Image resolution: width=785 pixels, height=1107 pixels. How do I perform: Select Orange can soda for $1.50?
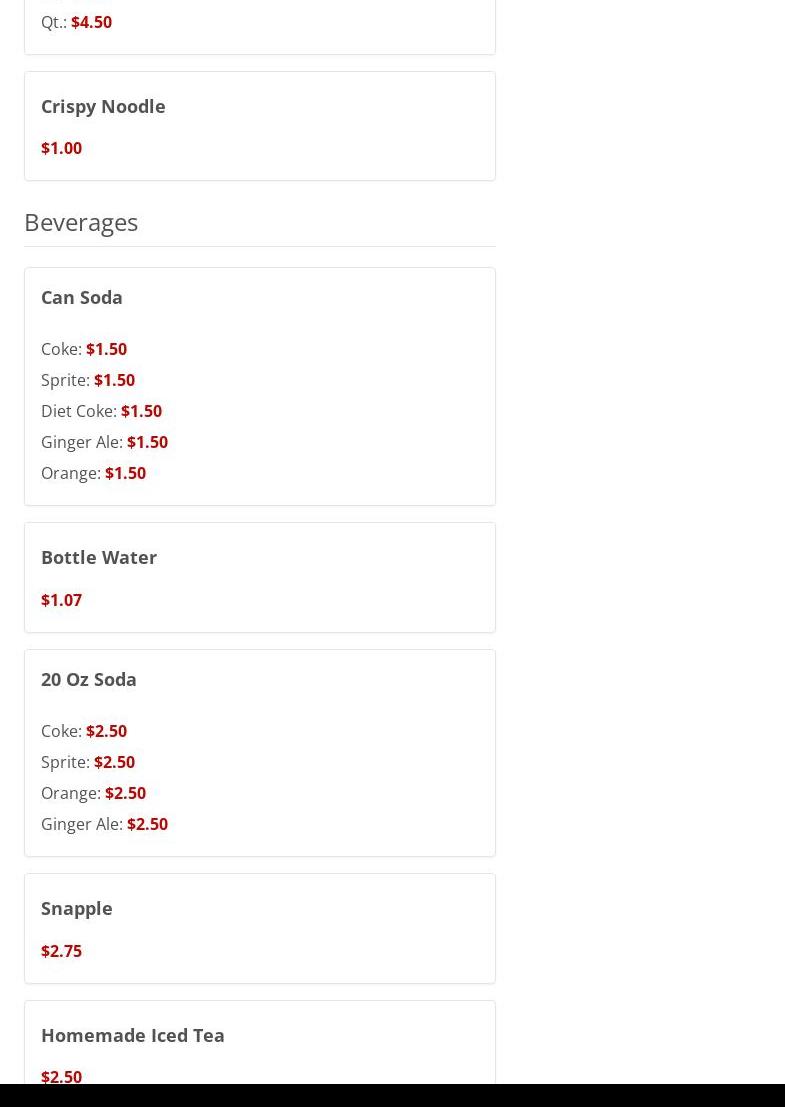pos(93,473)
